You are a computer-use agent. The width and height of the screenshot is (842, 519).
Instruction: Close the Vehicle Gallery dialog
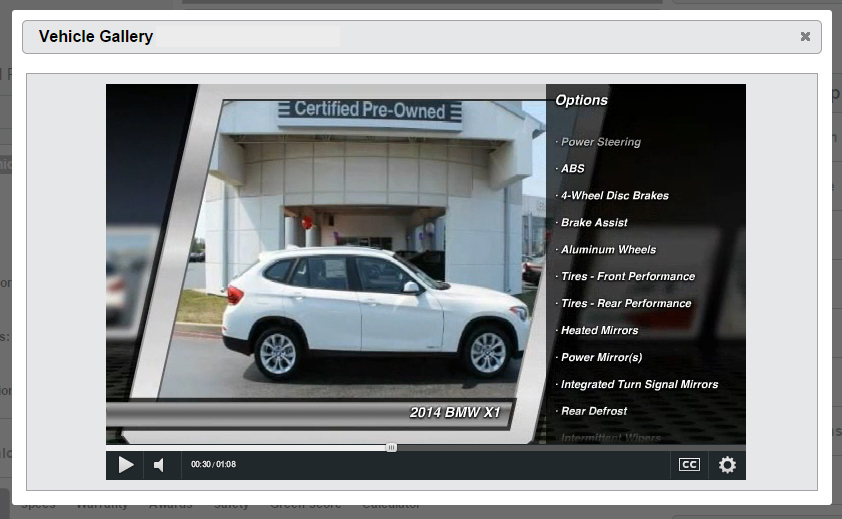click(805, 37)
